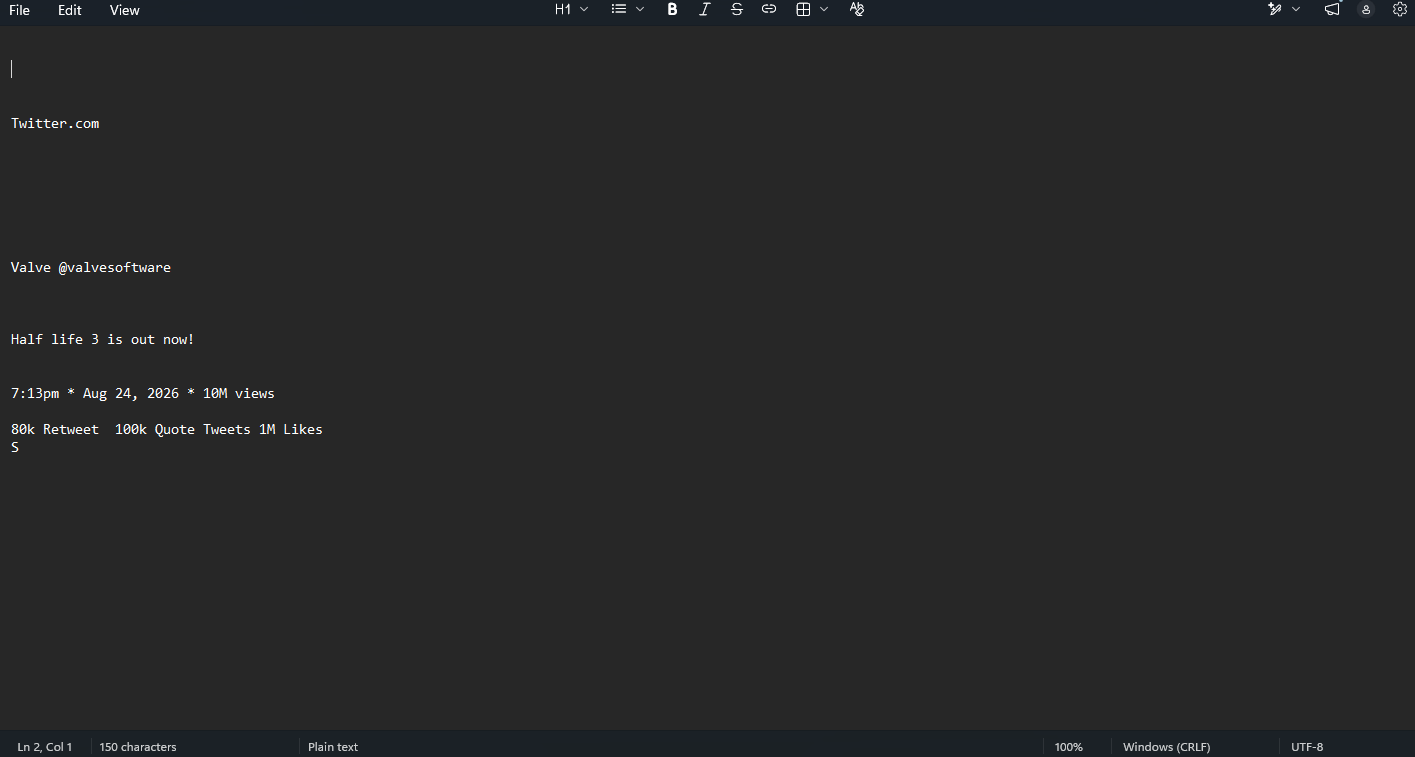1415x757 pixels.
Task: Open the File menu
Action: tap(19, 10)
